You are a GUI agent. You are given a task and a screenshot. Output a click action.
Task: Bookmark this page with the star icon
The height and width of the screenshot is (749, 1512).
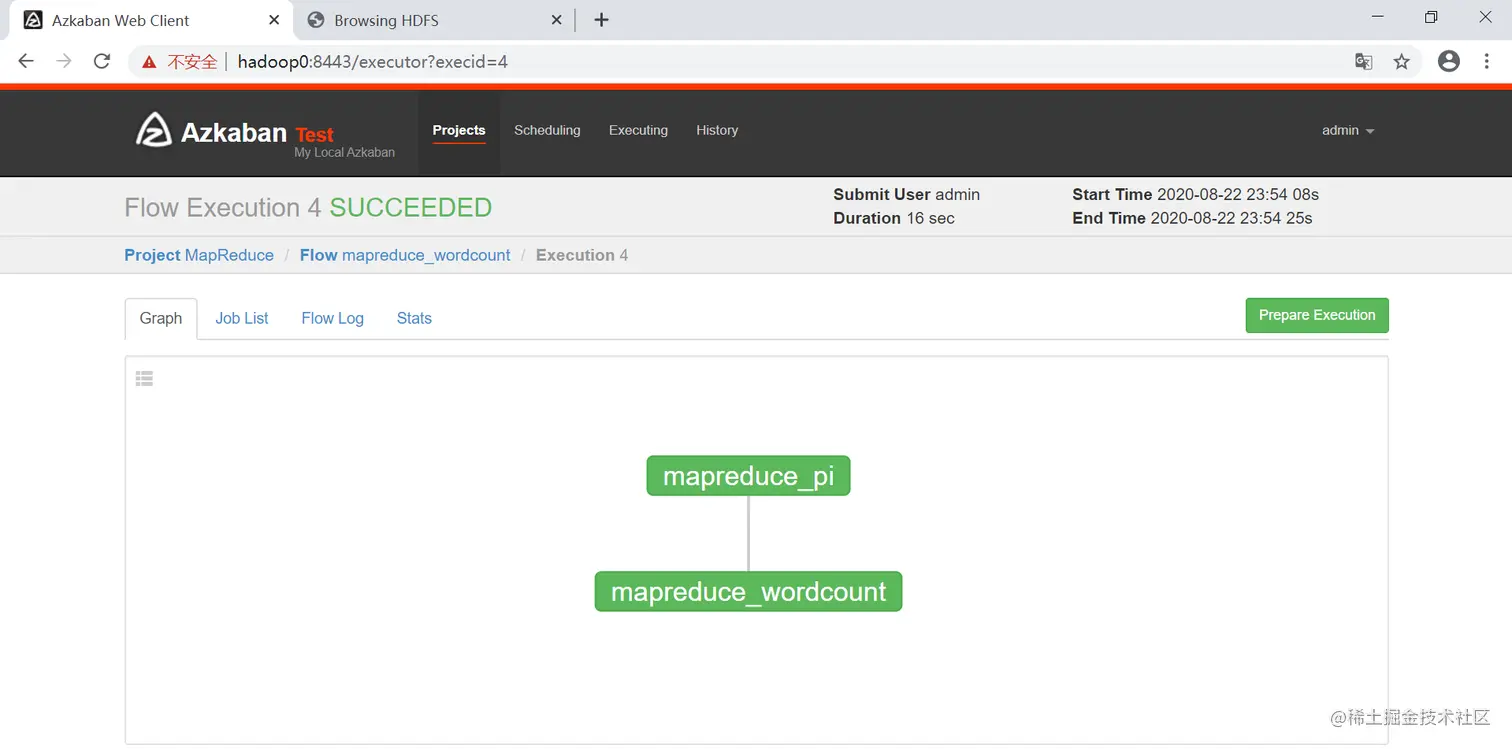click(x=1401, y=62)
